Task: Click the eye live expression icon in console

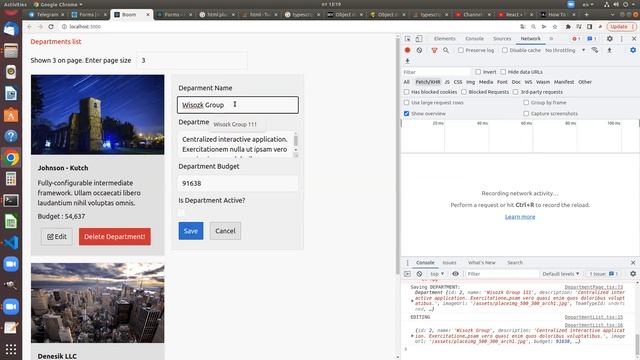Action: click(456, 274)
